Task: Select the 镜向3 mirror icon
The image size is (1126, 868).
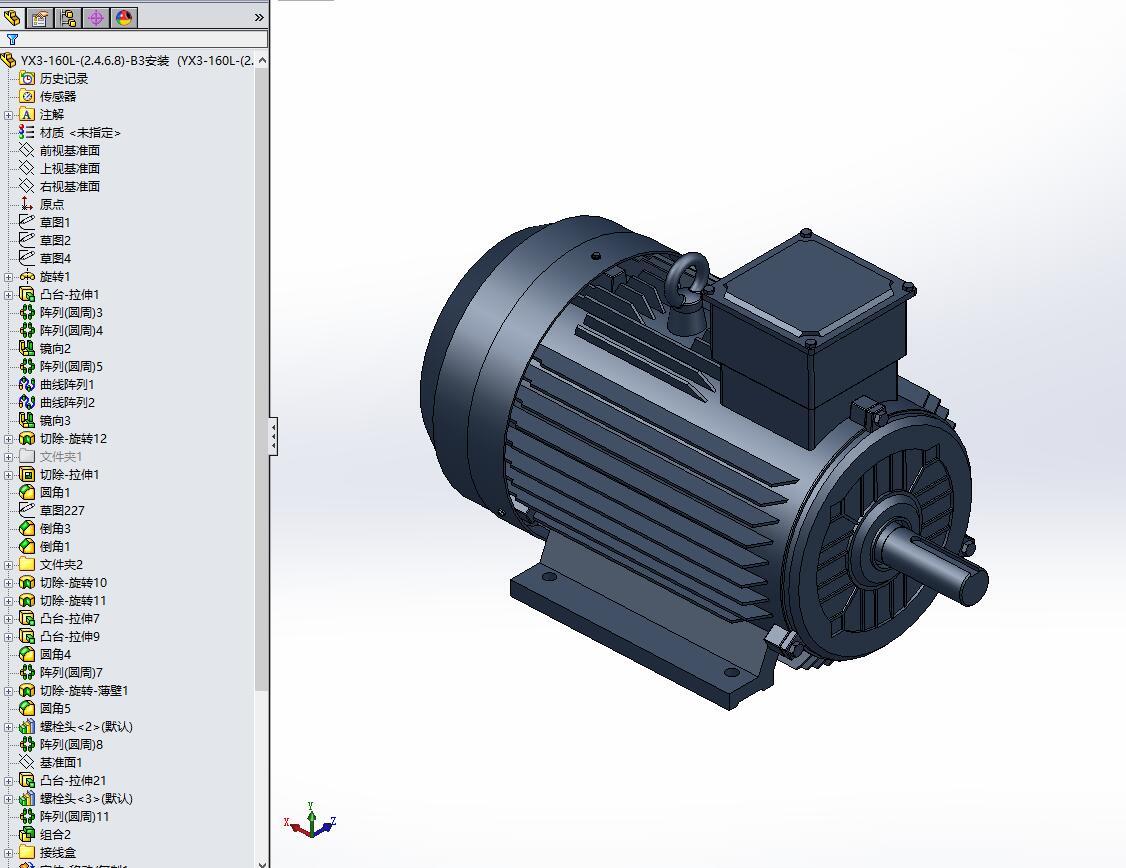Action: coord(27,420)
